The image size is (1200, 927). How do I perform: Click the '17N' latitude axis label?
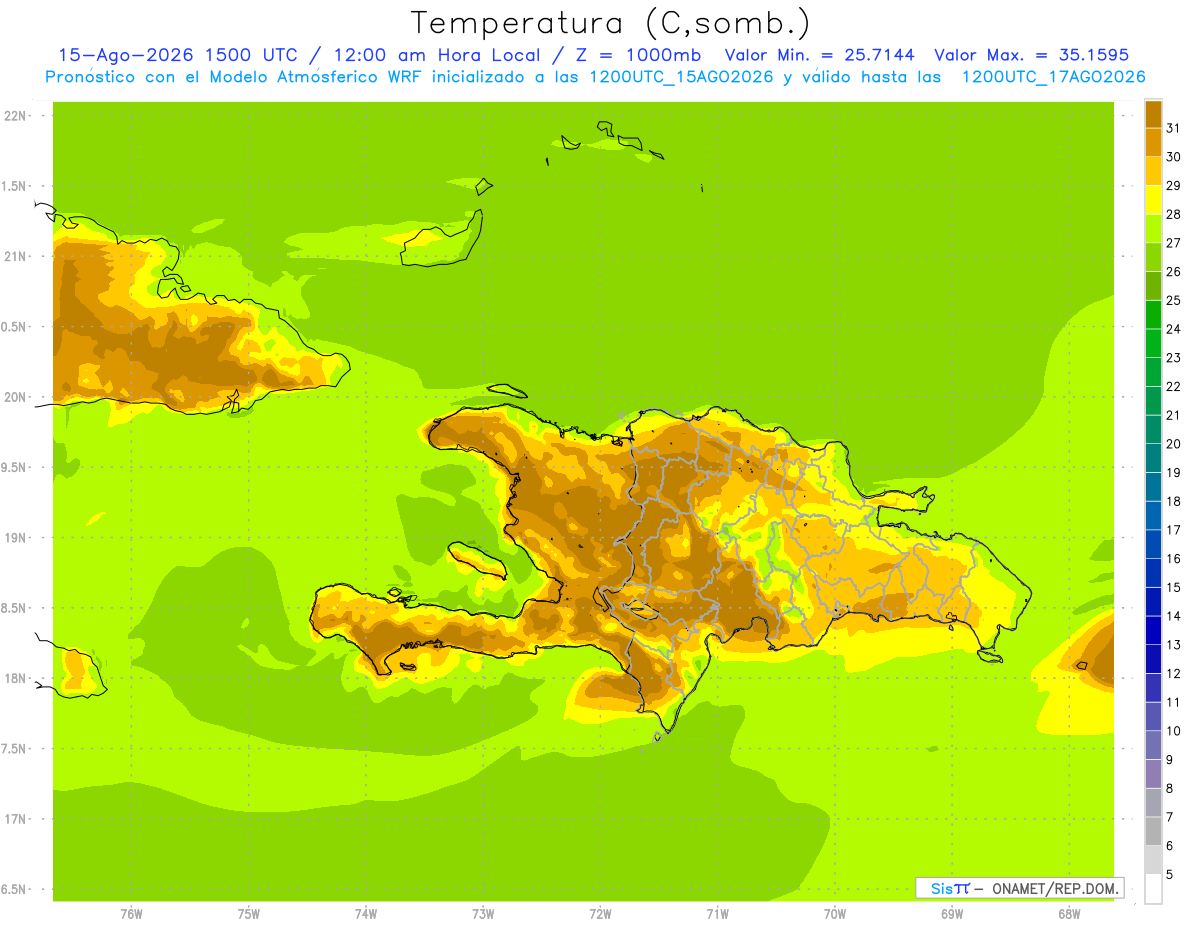point(16,820)
